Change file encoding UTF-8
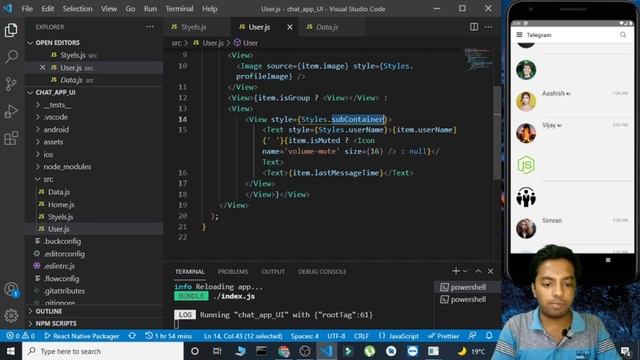This screenshot has height=360, width=640. 336,336
